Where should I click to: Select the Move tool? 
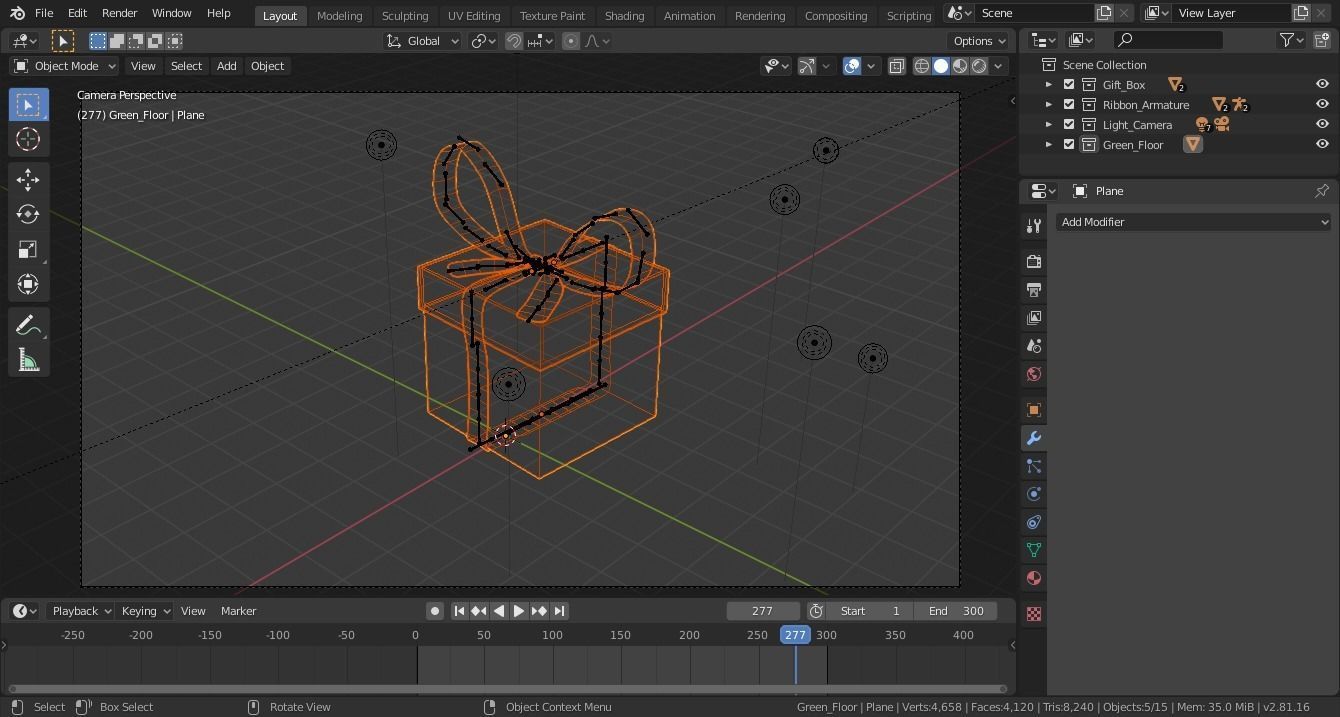pos(28,179)
